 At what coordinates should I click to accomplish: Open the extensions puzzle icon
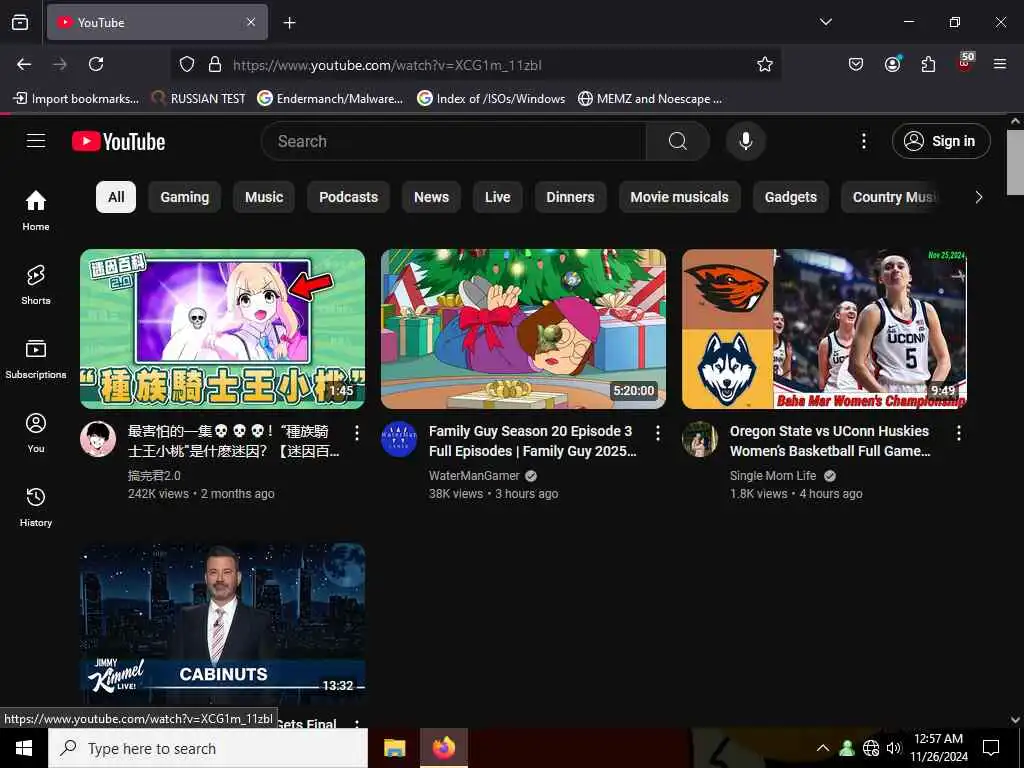point(928,64)
